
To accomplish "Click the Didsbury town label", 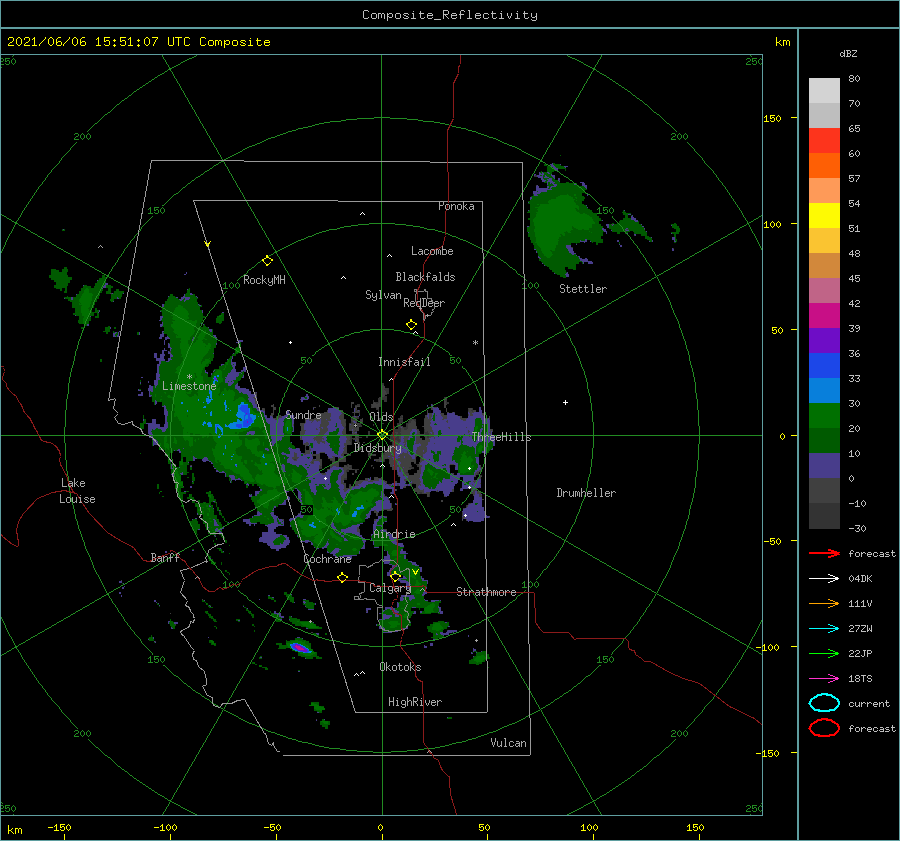I will (377, 448).
